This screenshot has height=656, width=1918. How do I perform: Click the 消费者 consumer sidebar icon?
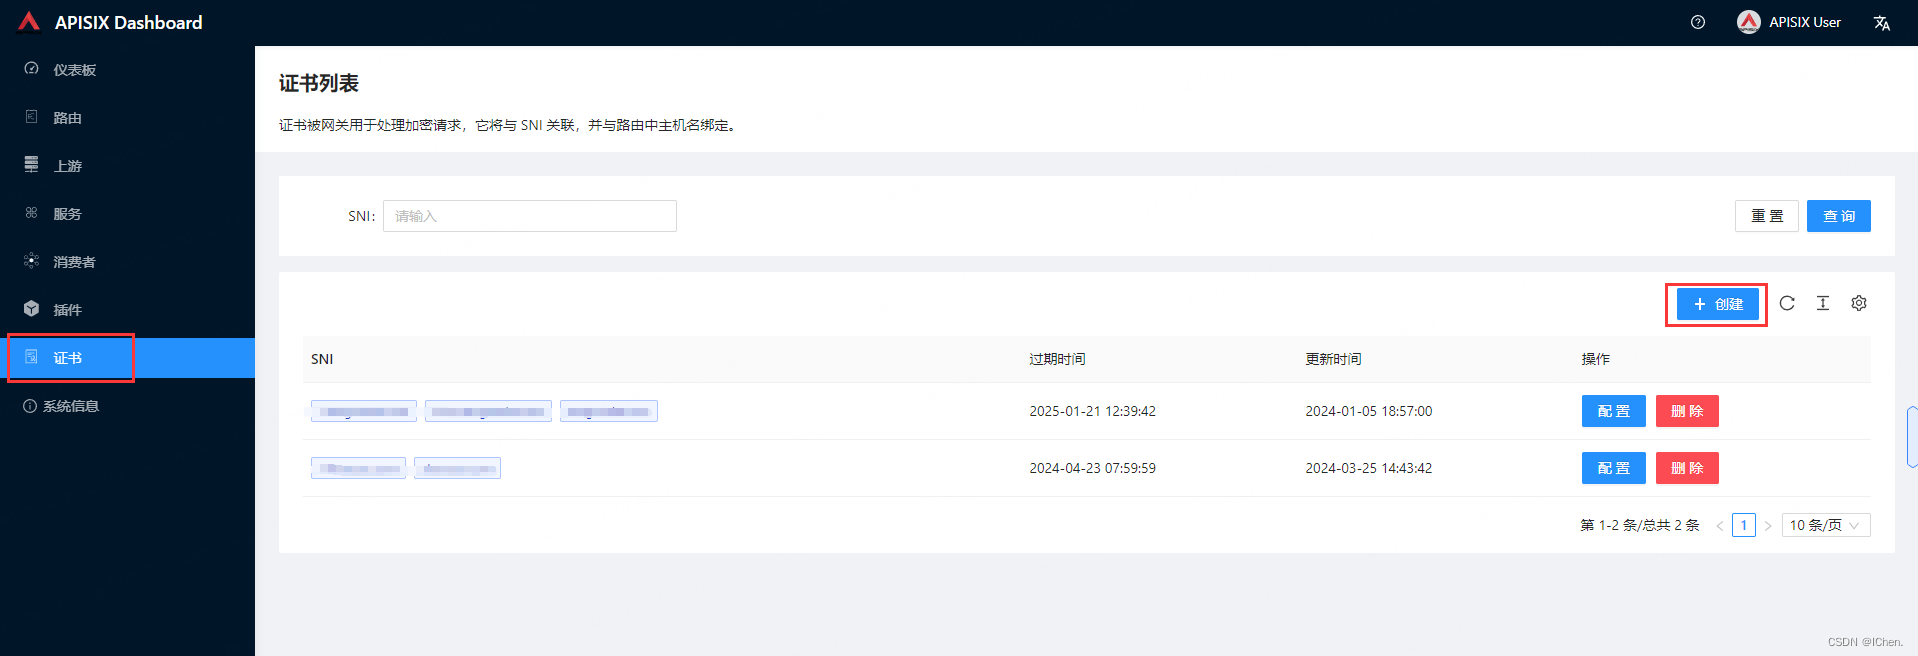(31, 261)
